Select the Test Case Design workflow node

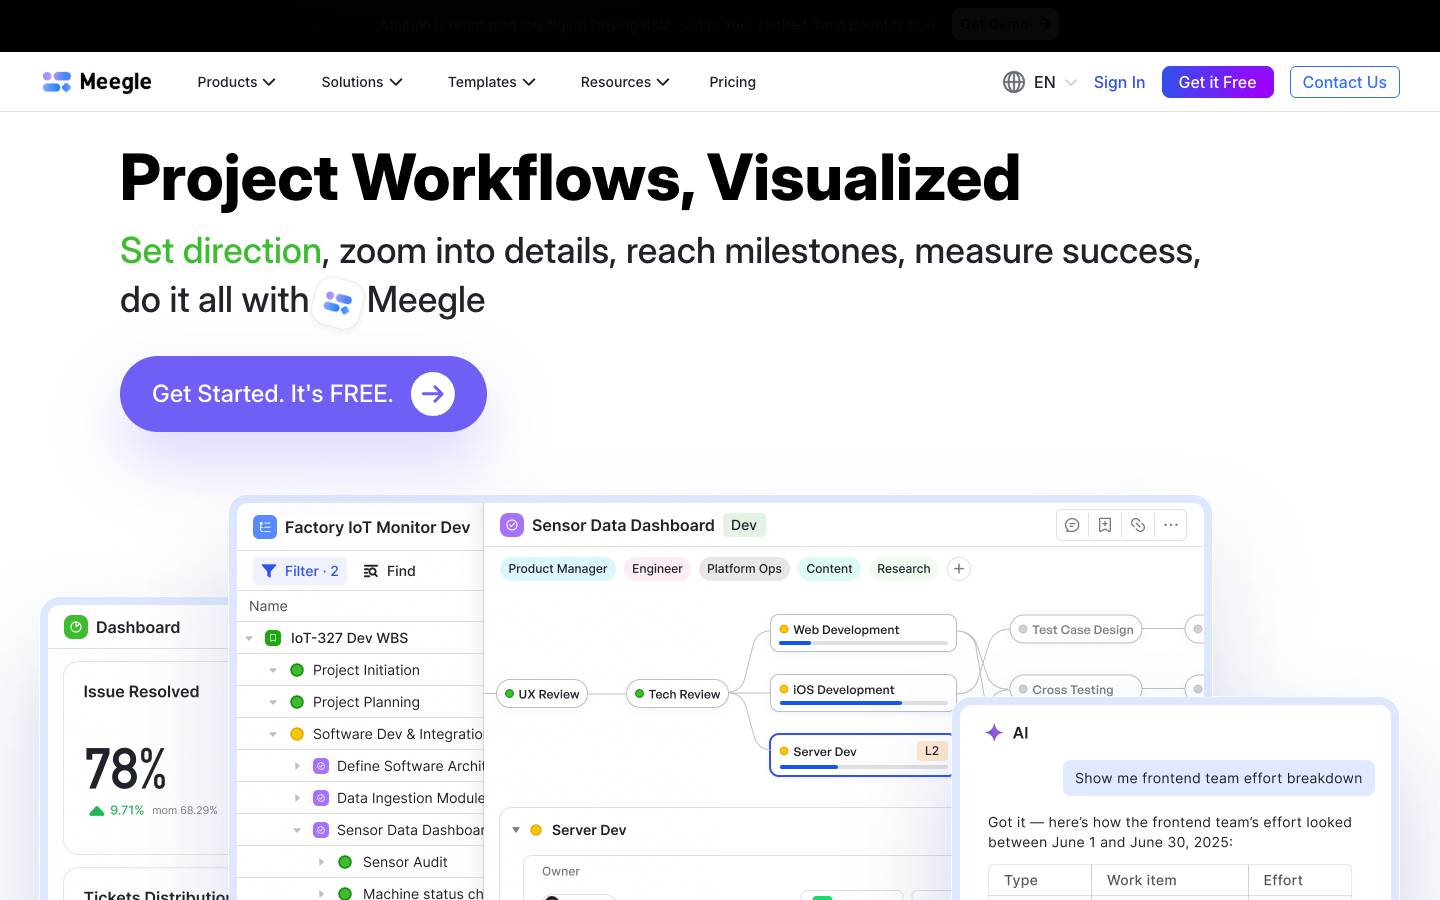point(1075,630)
